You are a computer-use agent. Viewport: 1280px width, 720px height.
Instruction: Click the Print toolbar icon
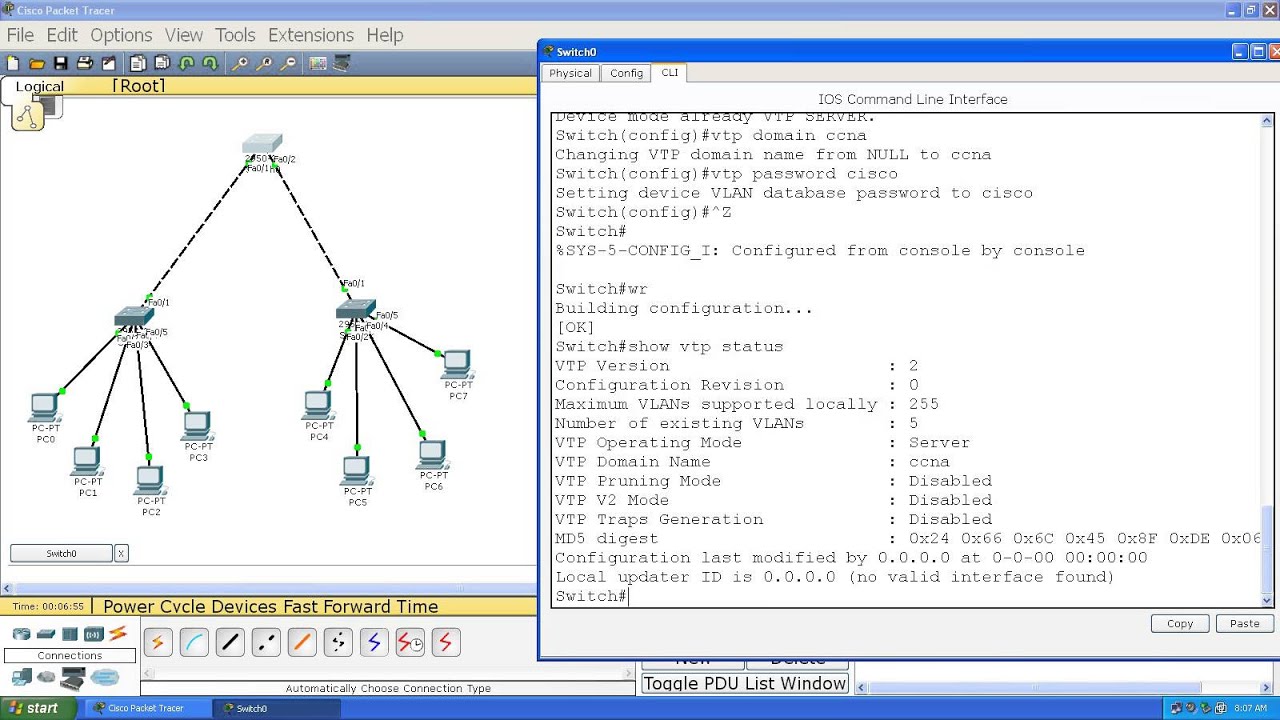click(x=85, y=63)
